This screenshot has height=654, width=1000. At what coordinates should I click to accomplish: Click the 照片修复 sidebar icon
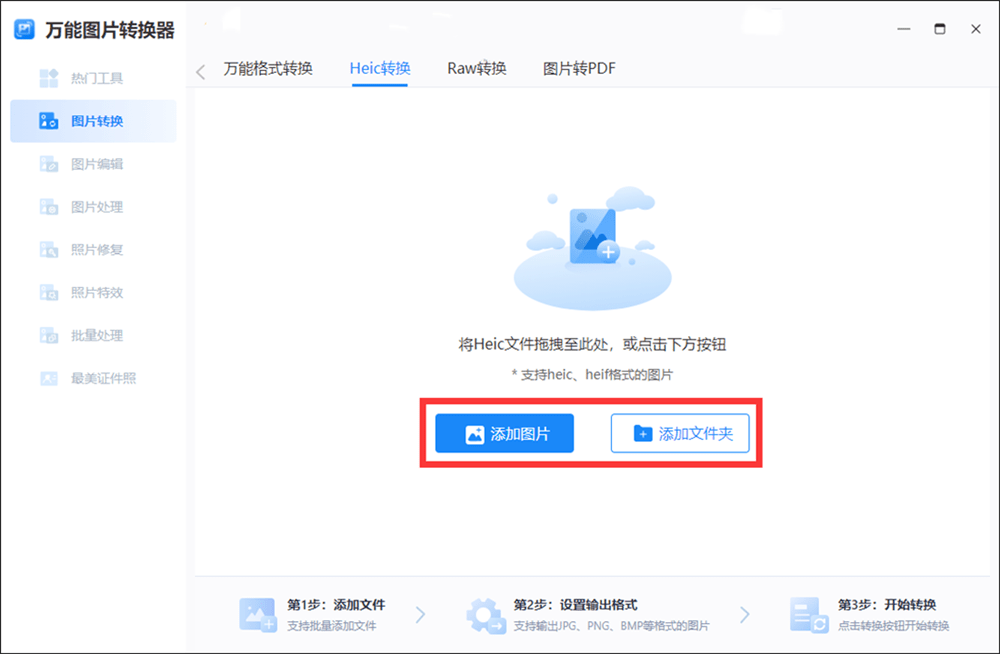pos(49,249)
